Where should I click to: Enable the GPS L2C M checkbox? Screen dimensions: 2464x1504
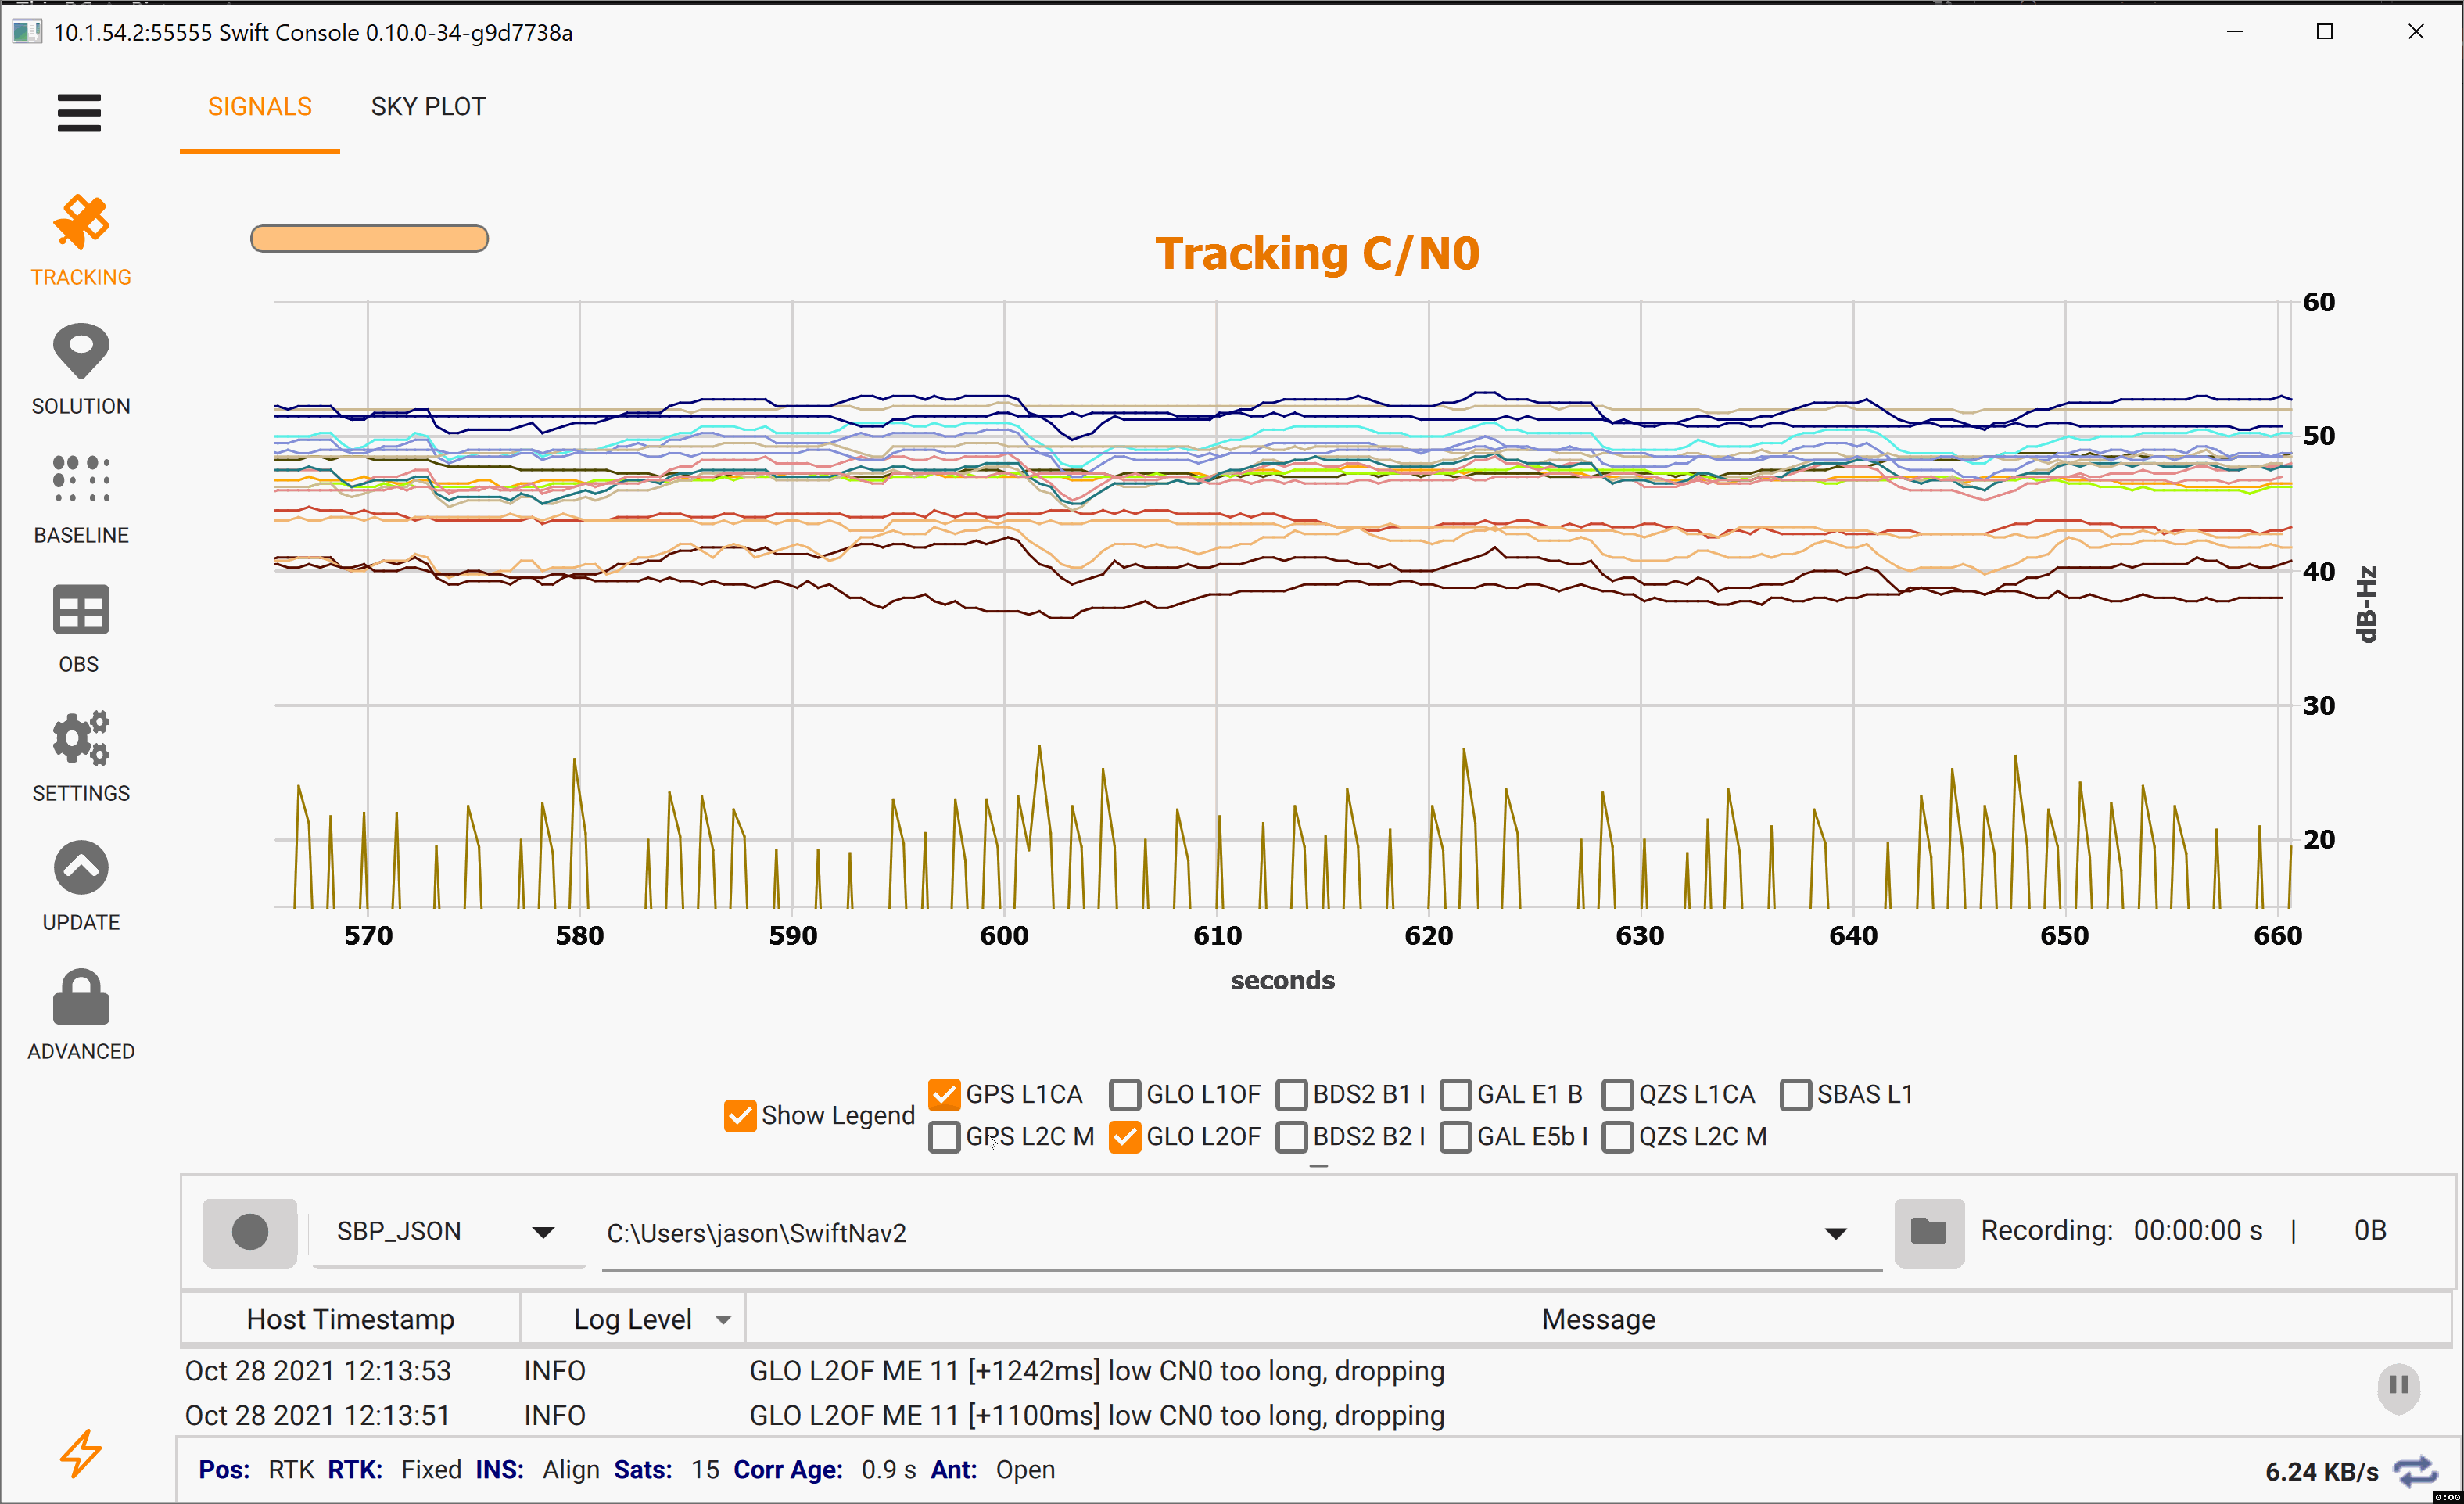944,1137
